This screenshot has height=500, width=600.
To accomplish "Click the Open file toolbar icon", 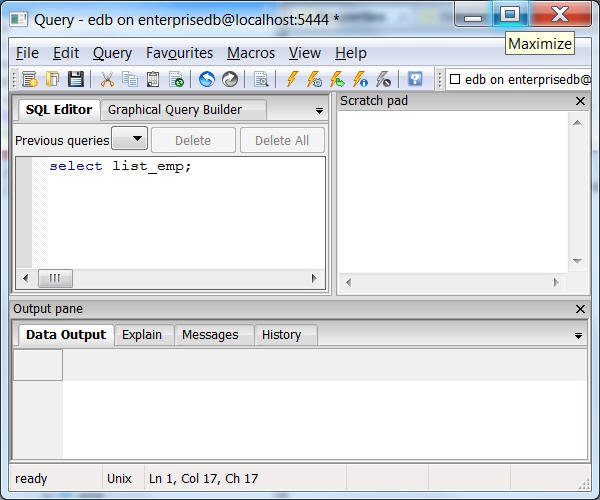I will pyautogui.click(x=52, y=80).
